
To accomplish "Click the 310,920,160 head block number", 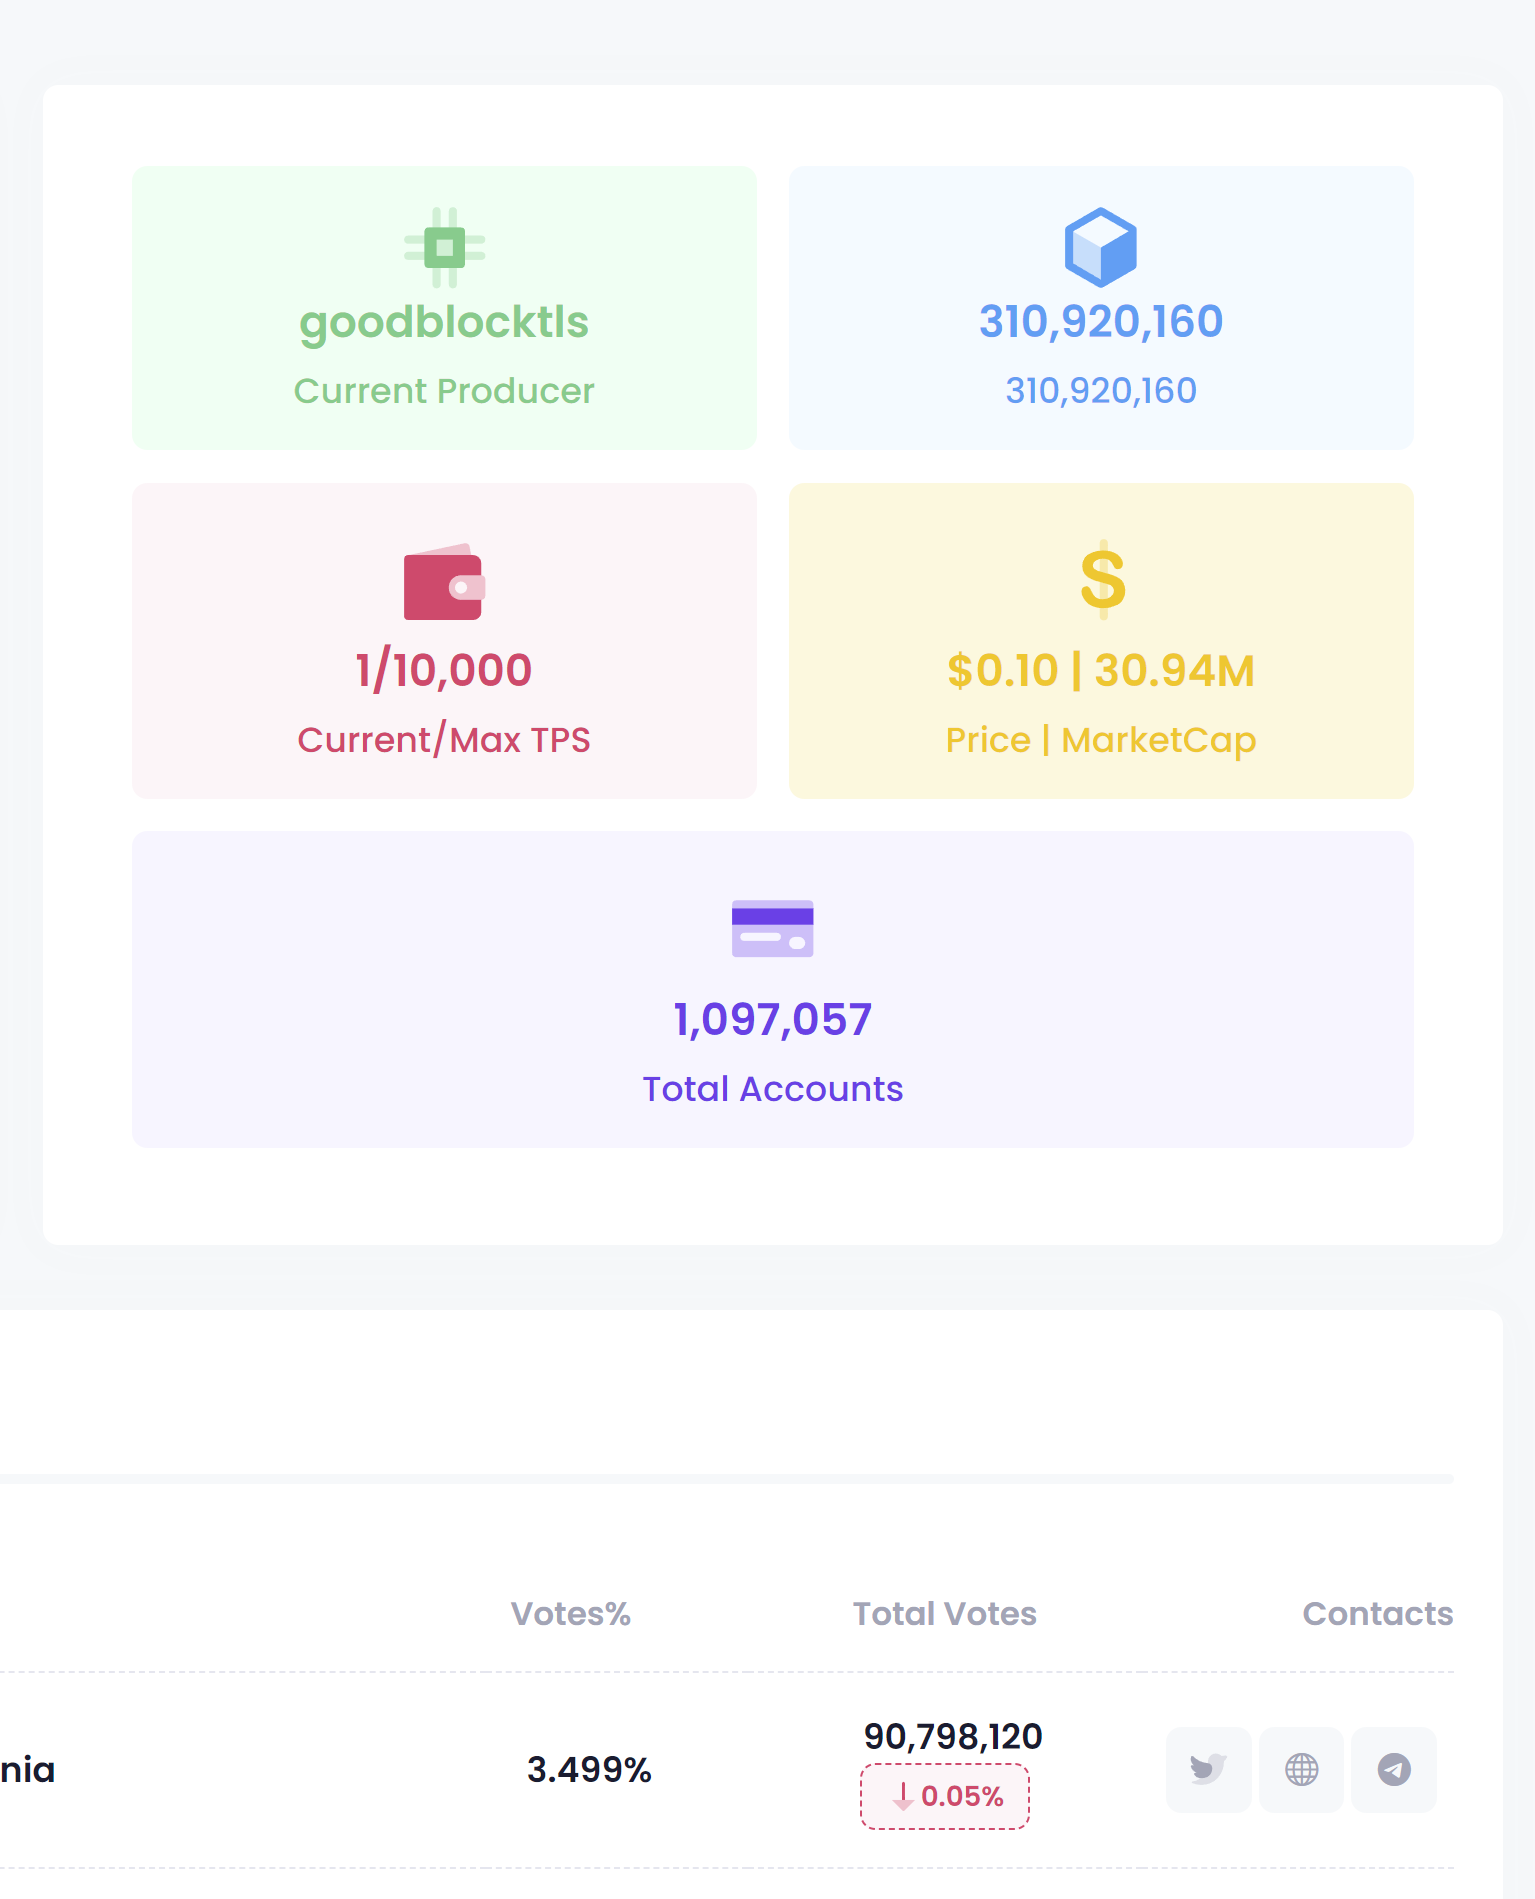I will click(x=1100, y=322).
